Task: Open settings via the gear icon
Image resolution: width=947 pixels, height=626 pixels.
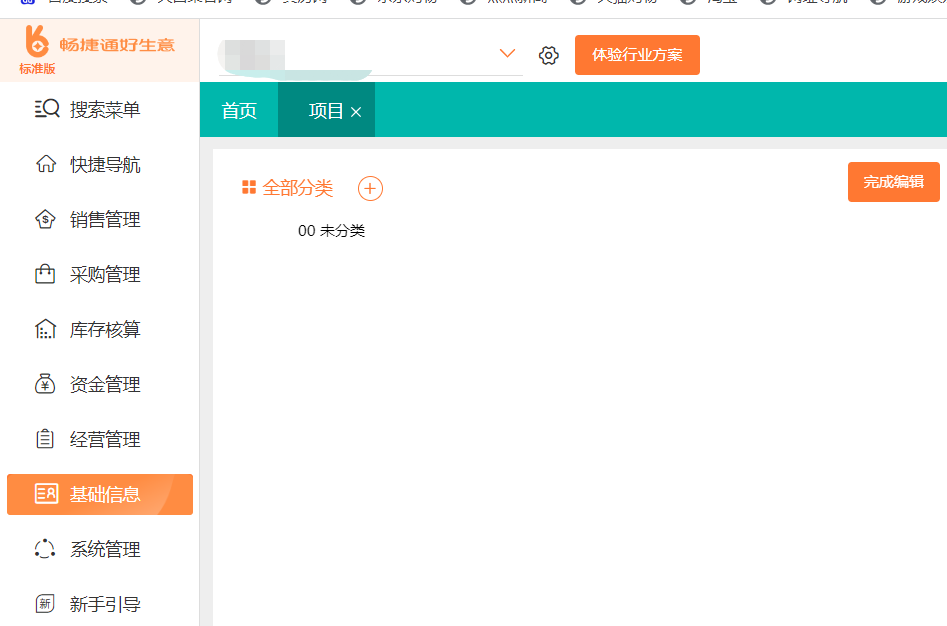Action: [x=548, y=56]
